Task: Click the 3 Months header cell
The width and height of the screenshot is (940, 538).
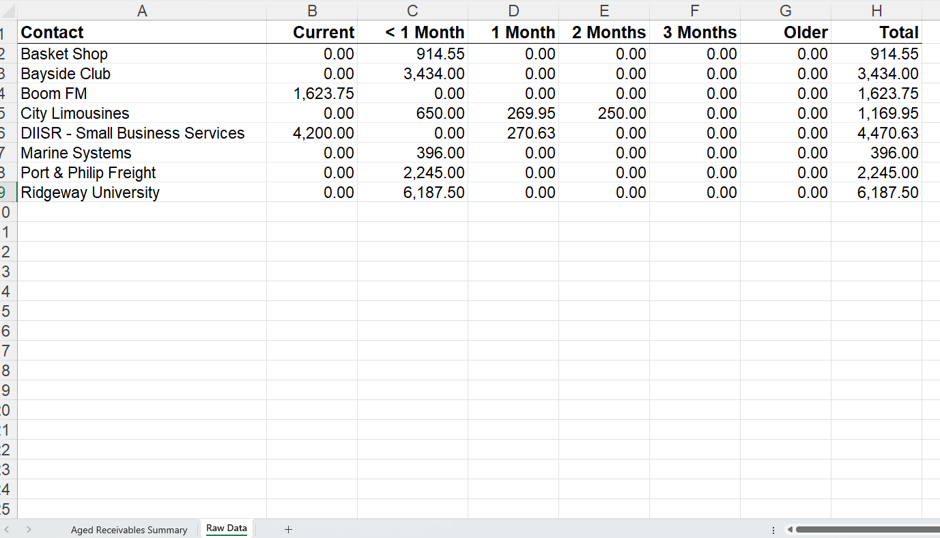Action: [695, 32]
